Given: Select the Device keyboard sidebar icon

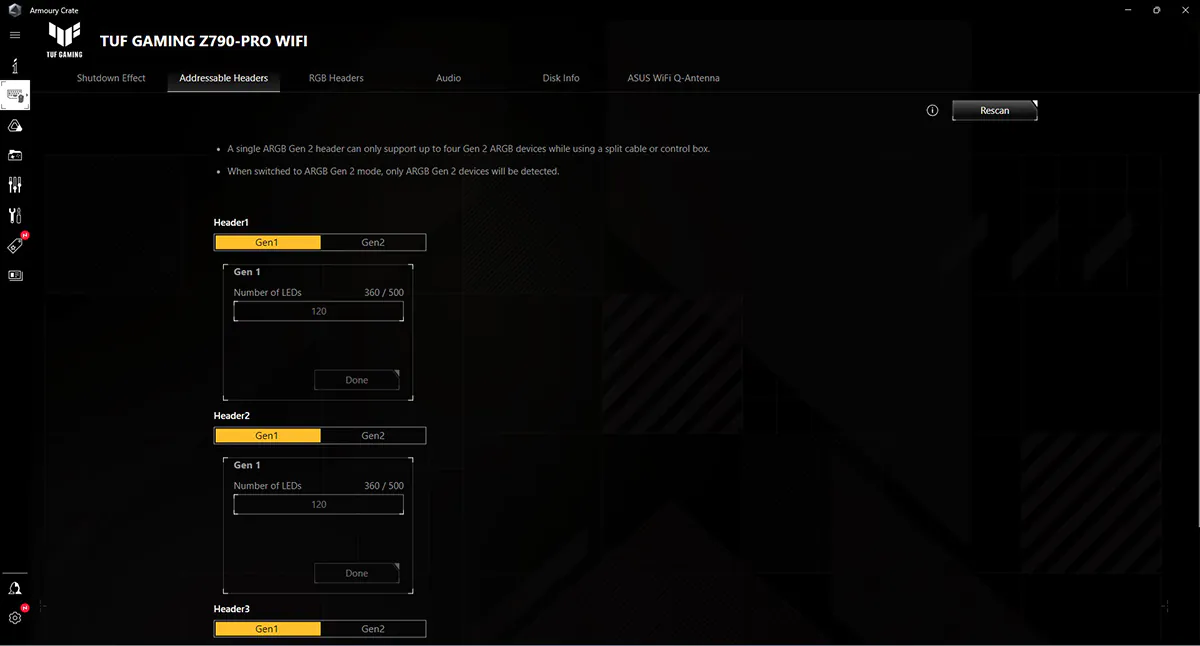Looking at the screenshot, I should (x=15, y=95).
